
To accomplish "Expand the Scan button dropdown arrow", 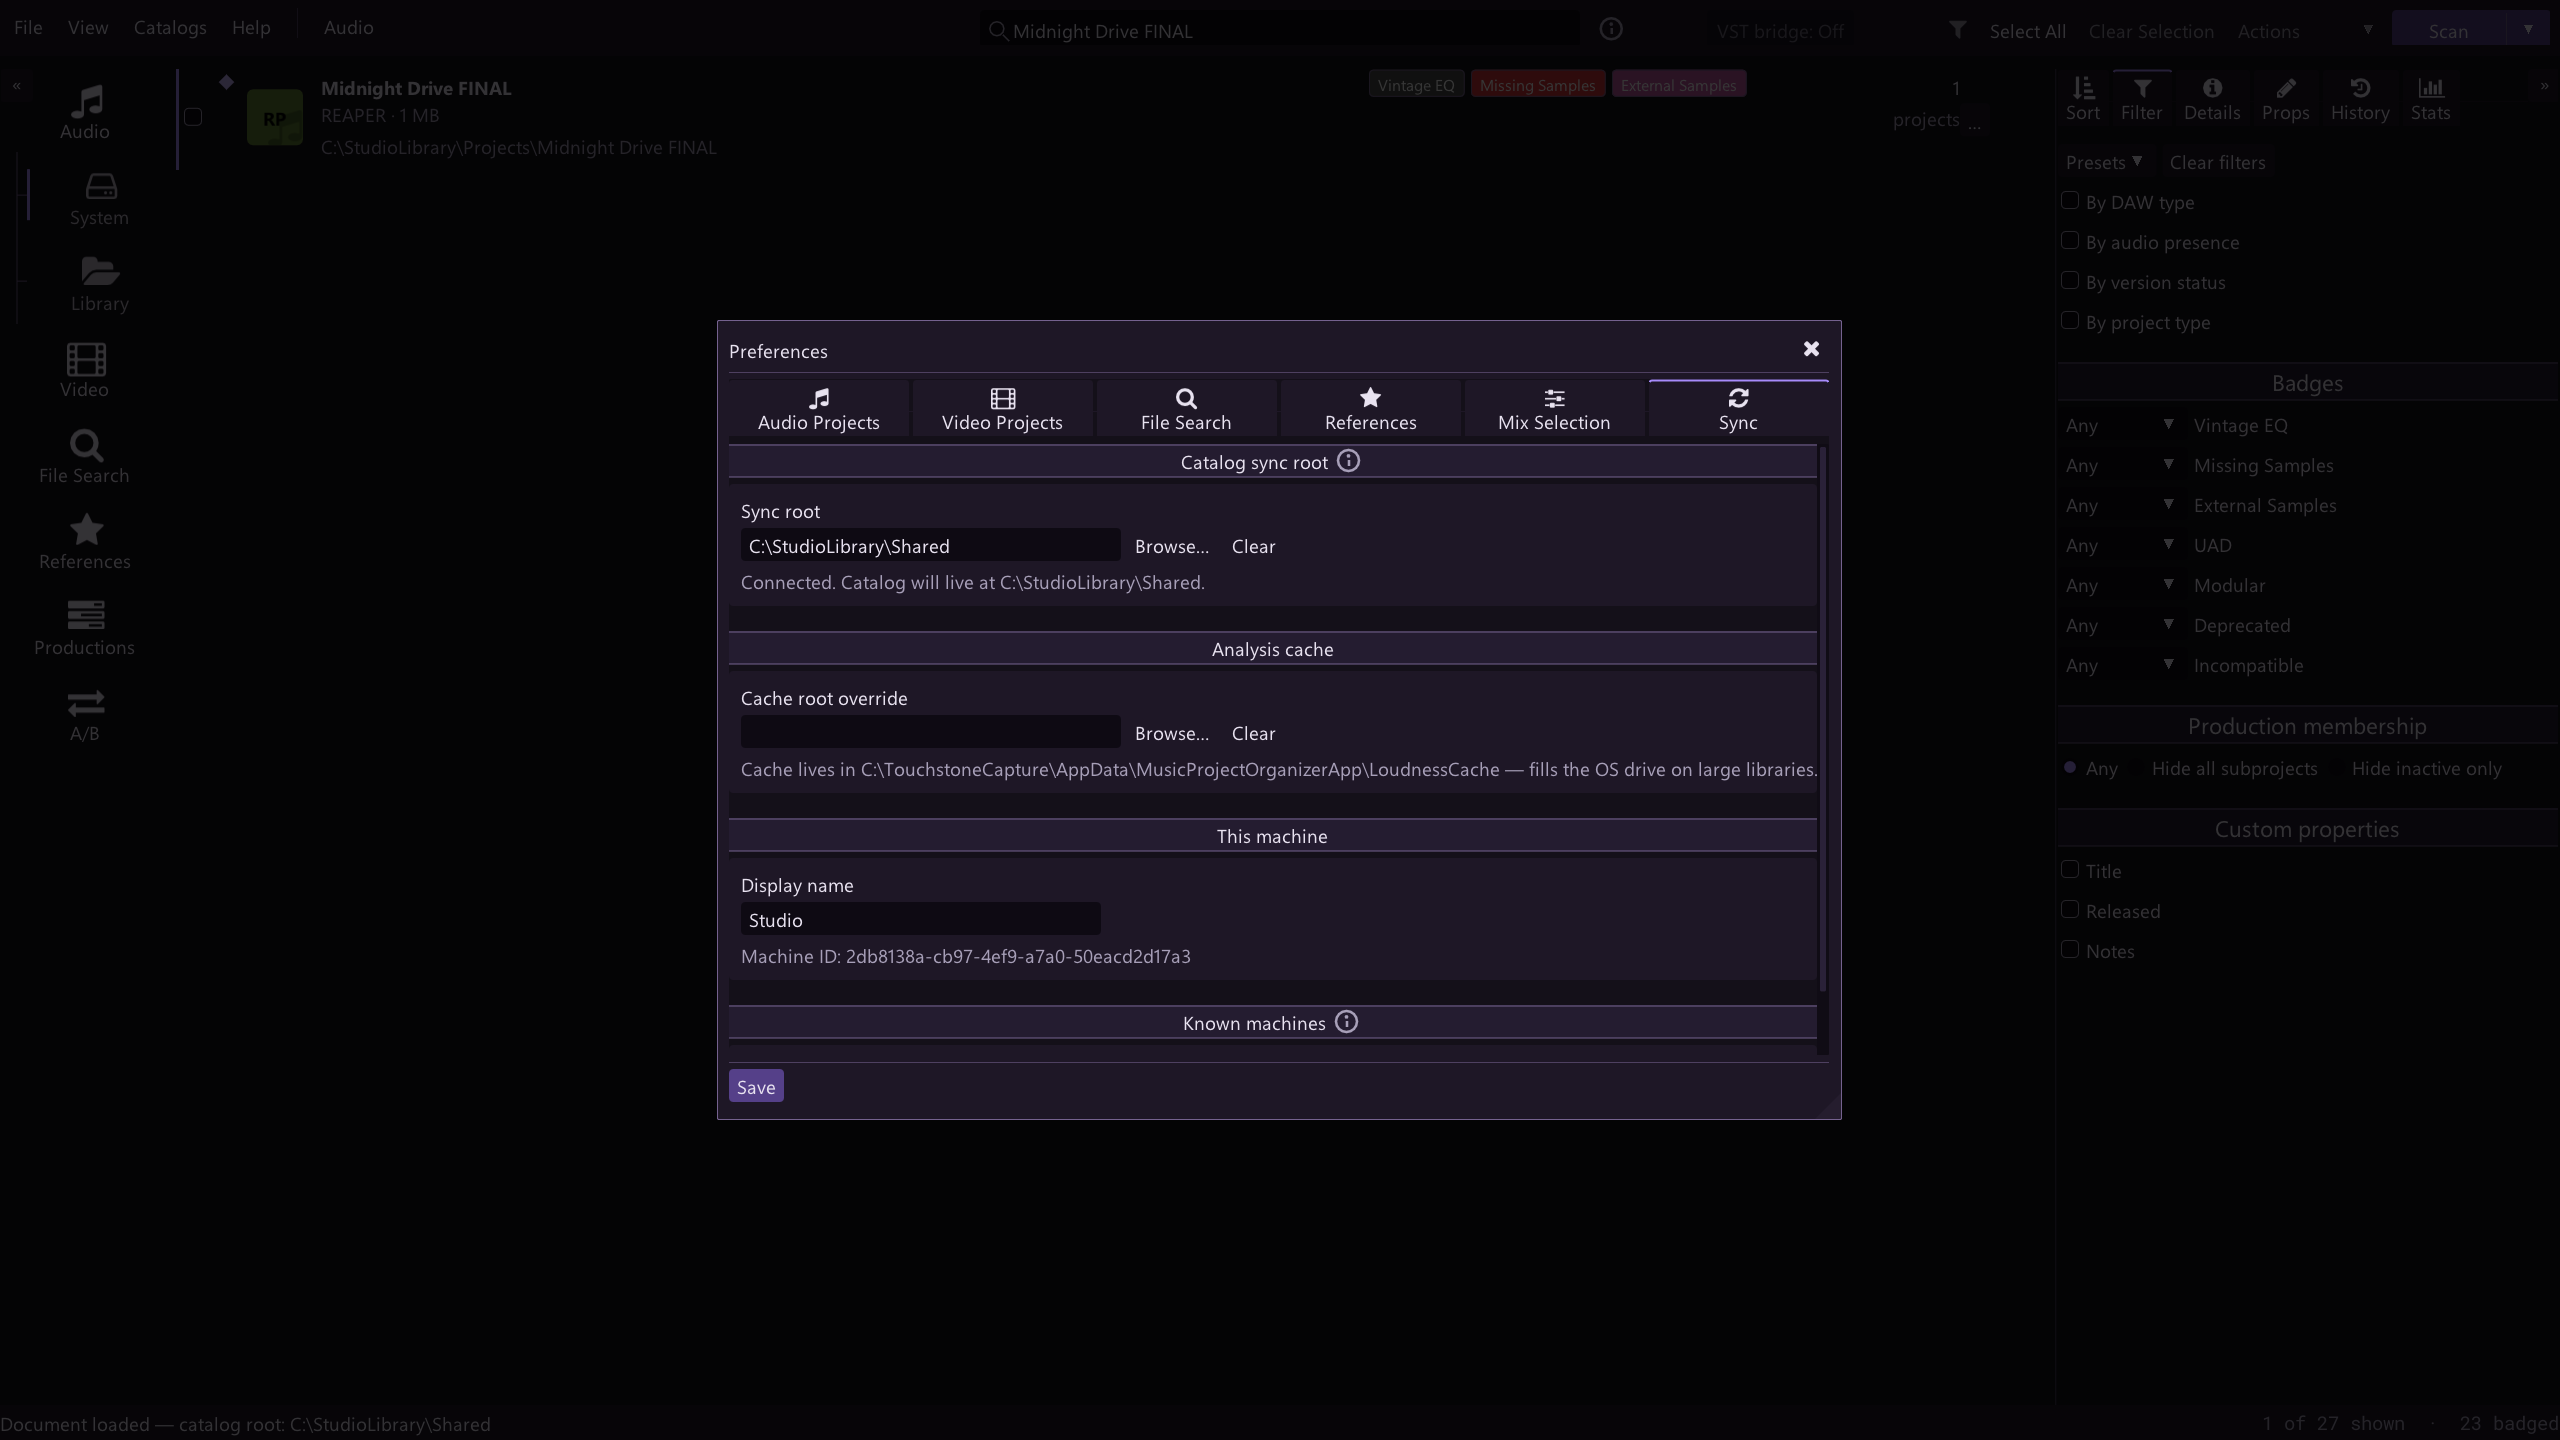I will click(2528, 29).
